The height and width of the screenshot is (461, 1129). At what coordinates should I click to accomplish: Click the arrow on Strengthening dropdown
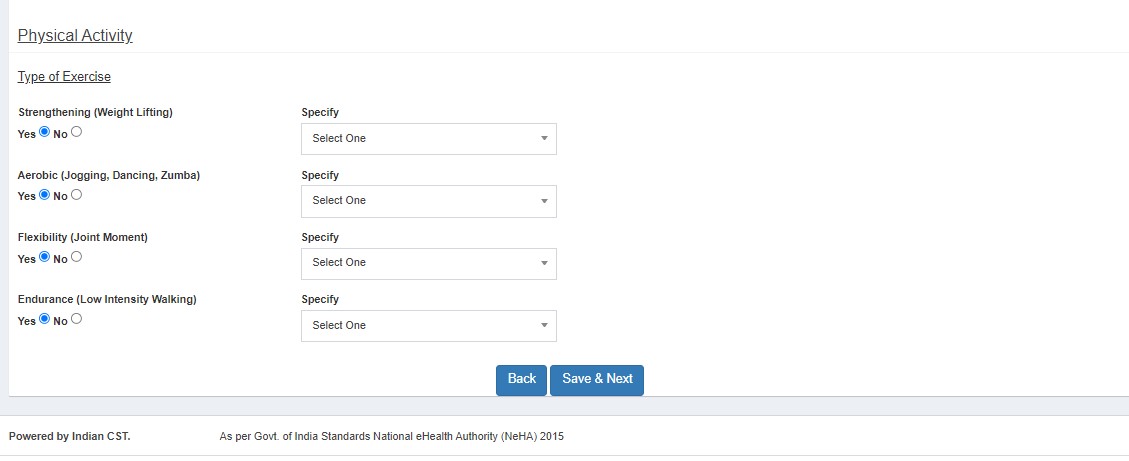pyautogui.click(x=544, y=139)
